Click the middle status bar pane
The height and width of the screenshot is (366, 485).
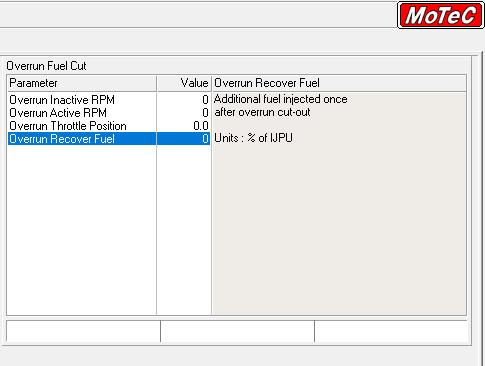click(237, 331)
